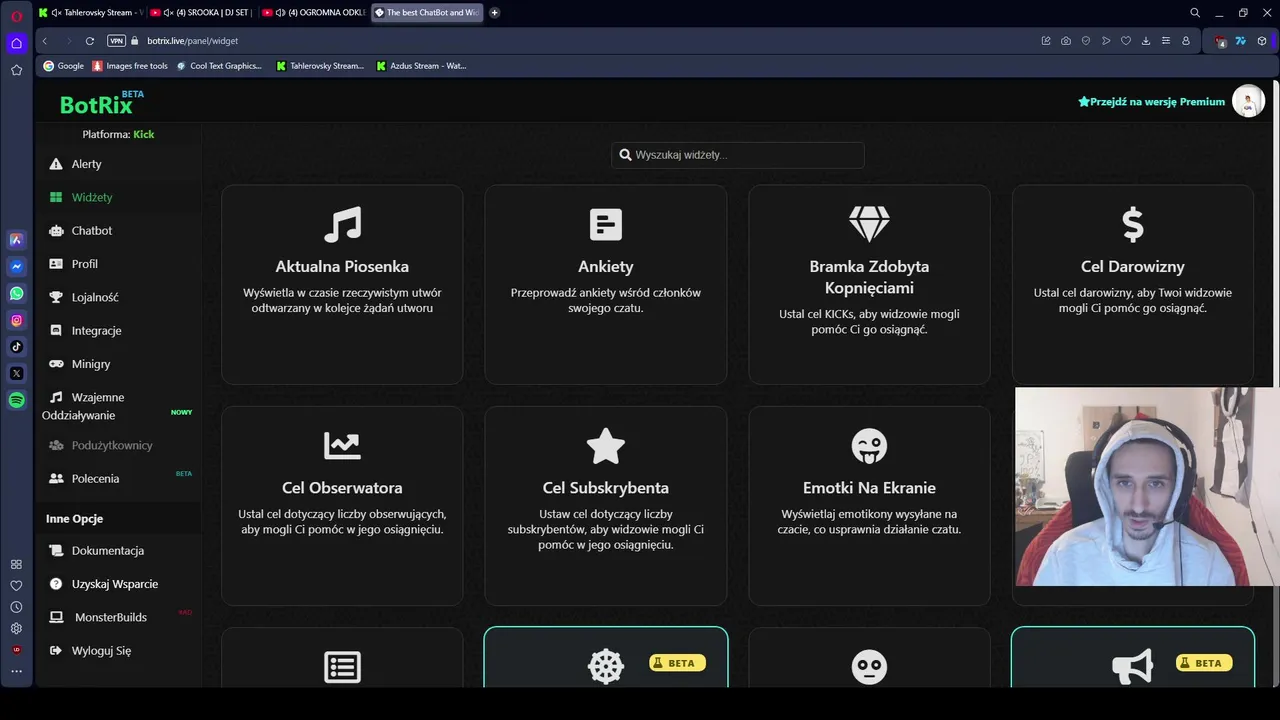Select The best ChatBot and Widget tab
1280x720 pixels.
pos(427,13)
